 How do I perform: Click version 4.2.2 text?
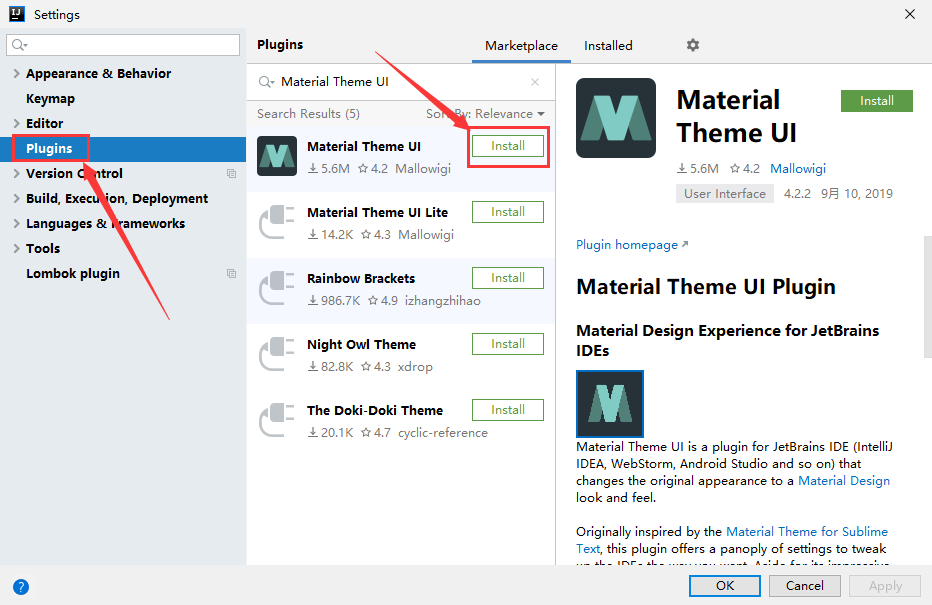(x=797, y=194)
